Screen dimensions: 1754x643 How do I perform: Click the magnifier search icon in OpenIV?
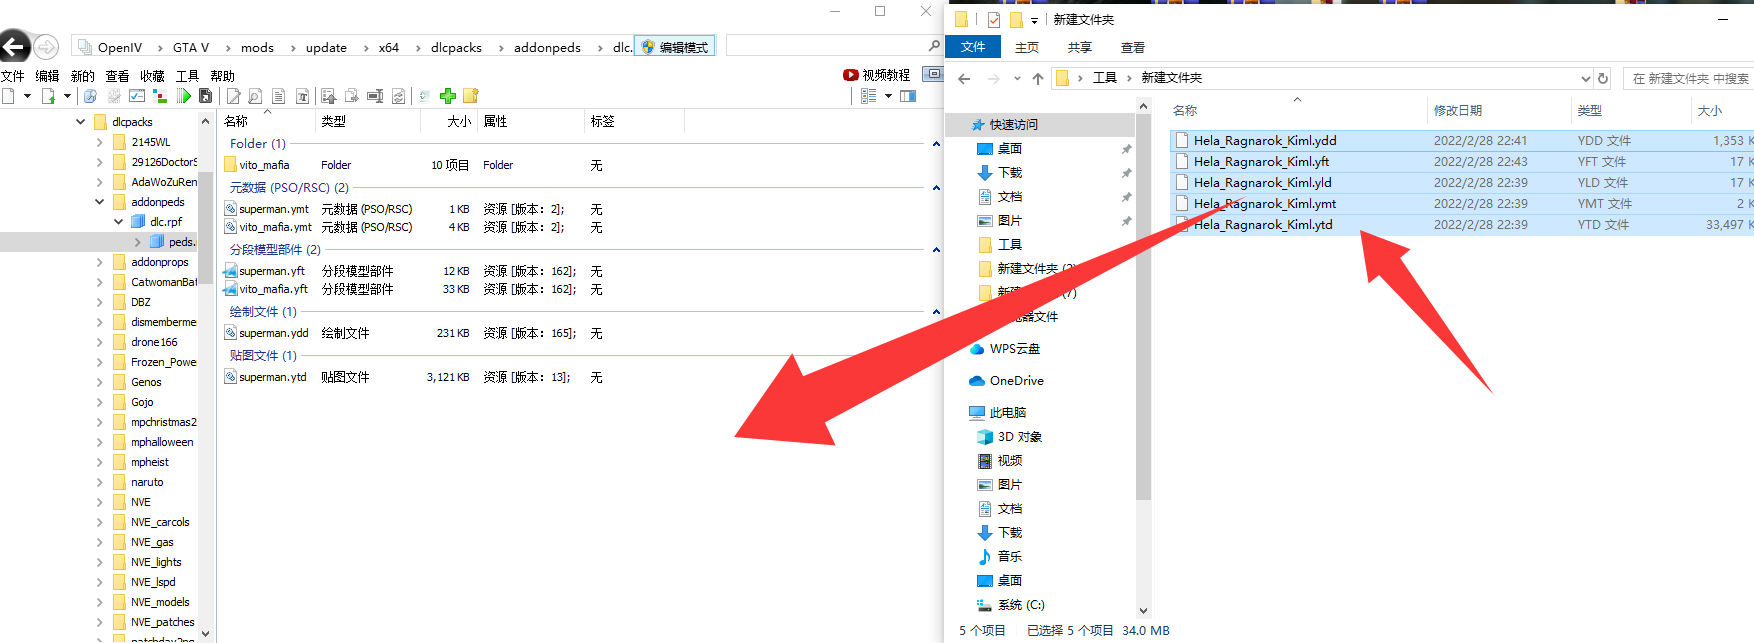coord(934,46)
